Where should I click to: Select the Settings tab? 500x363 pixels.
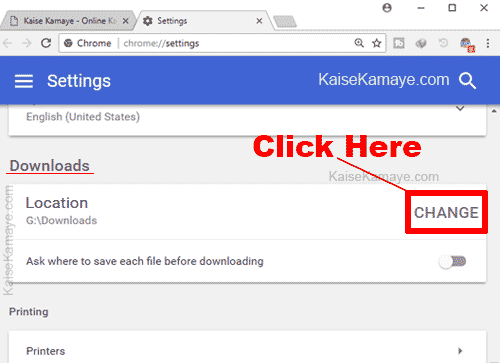[203, 21]
